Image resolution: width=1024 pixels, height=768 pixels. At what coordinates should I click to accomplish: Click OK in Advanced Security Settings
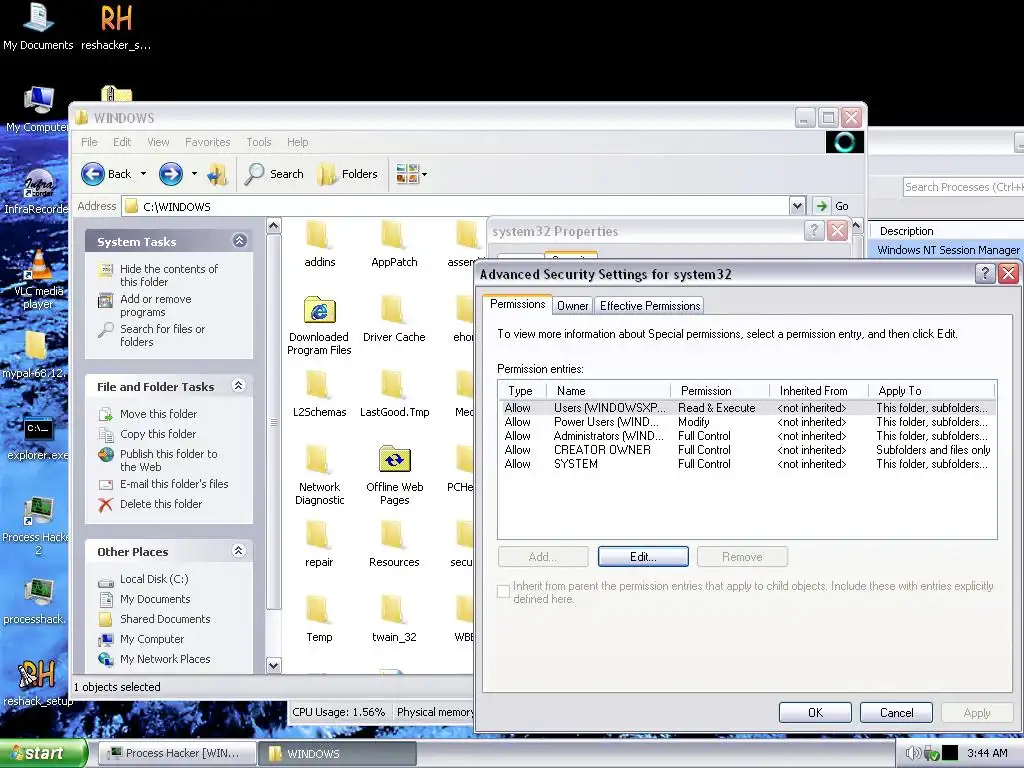click(x=815, y=712)
